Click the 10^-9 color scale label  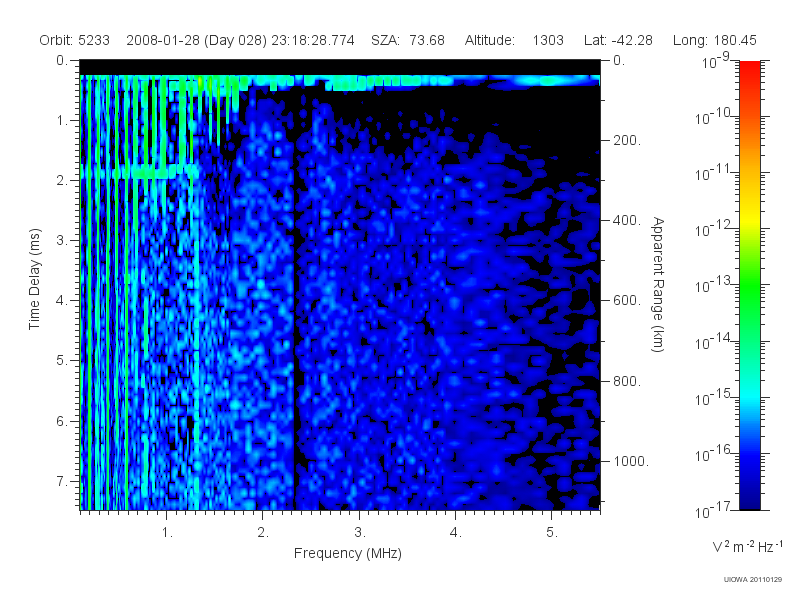click(716, 62)
